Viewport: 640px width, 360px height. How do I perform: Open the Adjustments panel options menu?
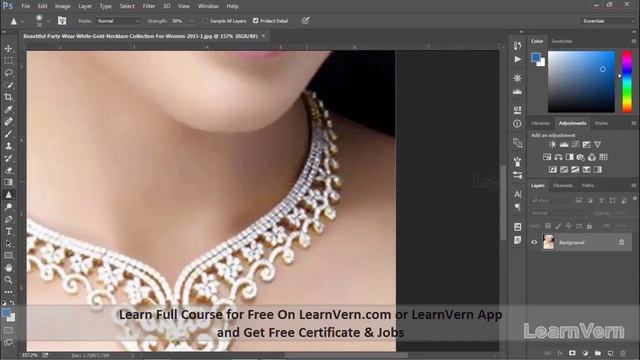click(633, 123)
